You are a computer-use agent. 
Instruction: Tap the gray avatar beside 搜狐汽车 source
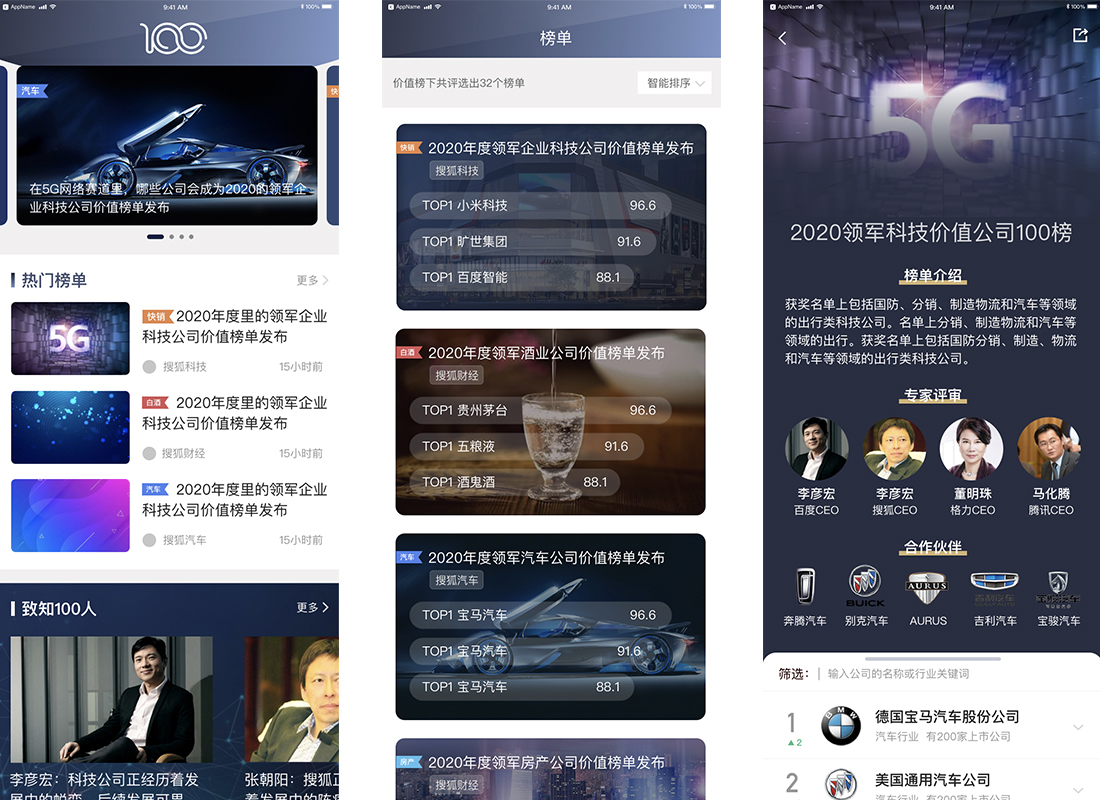click(x=149, y=540)
